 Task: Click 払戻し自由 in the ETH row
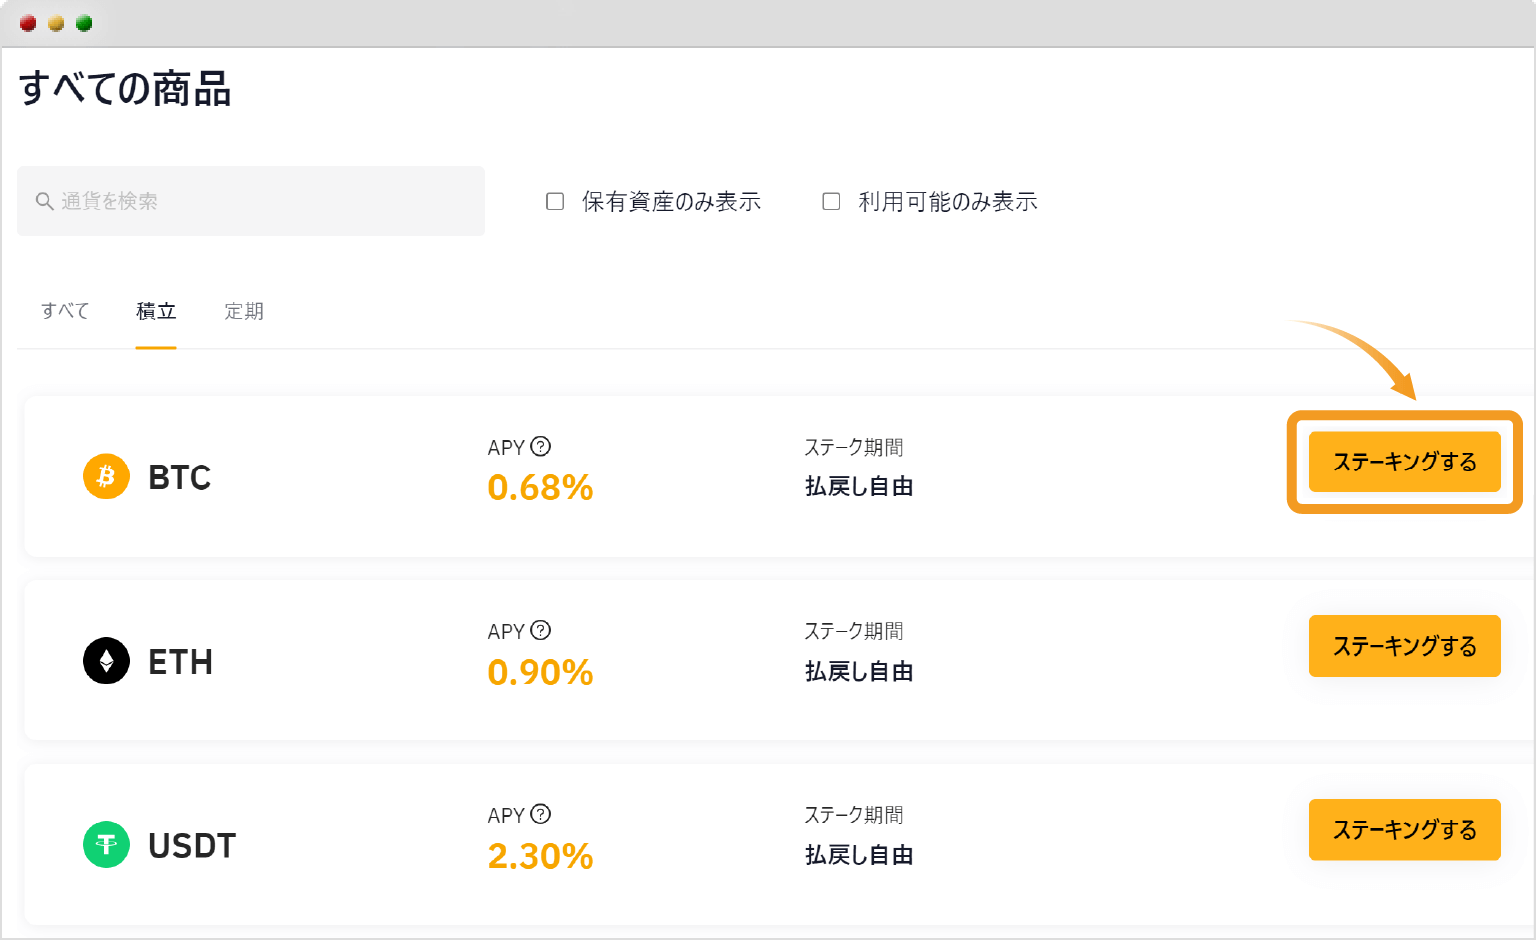tap(859, 672)
